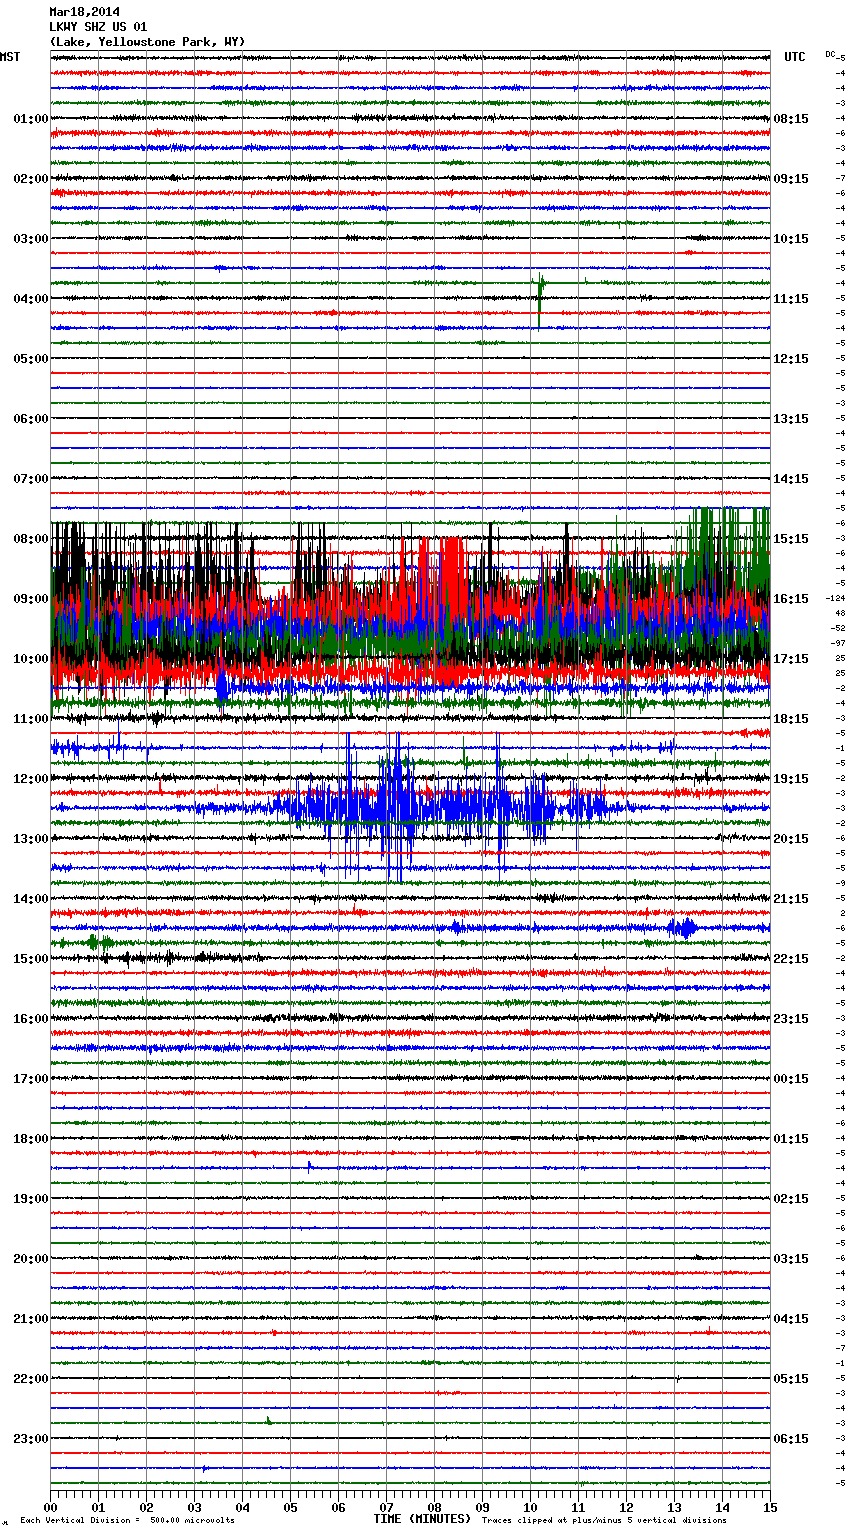Image resolution: width=850 pixels, height=1534 pixels.
Task: Select the 21:00 MST time label
Action: (x=30, y=1319)
